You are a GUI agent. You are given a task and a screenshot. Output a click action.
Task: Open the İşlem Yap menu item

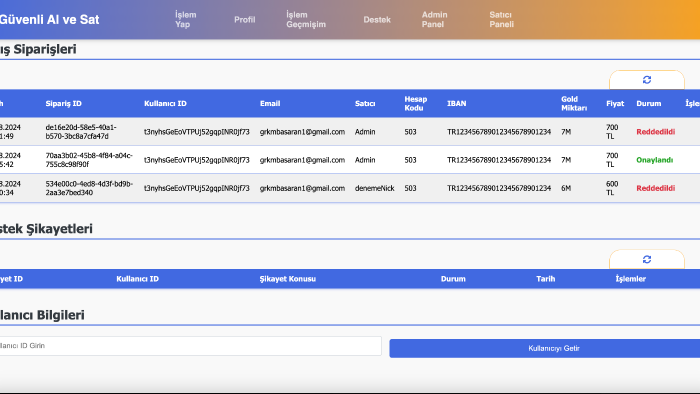pos(185,20)
